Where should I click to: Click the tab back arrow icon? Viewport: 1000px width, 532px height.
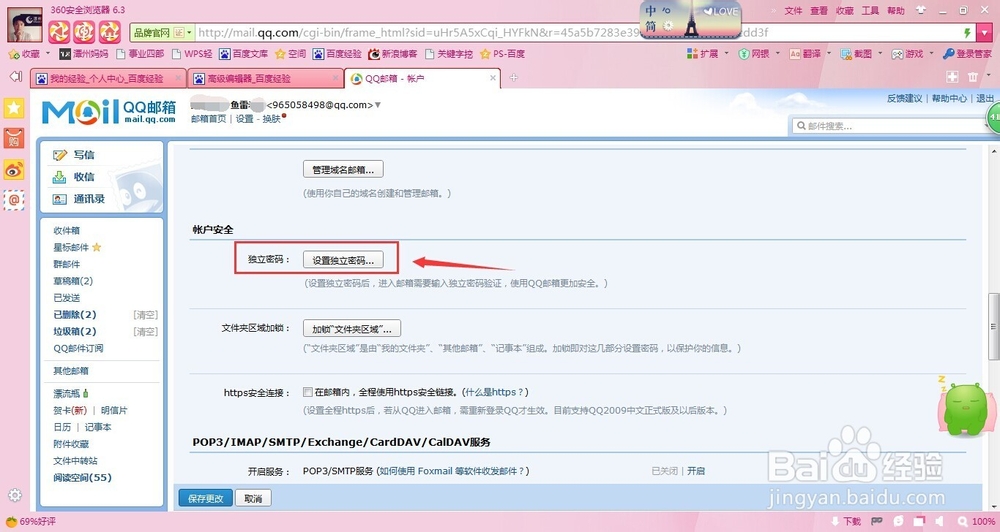[x=16, y=77]
